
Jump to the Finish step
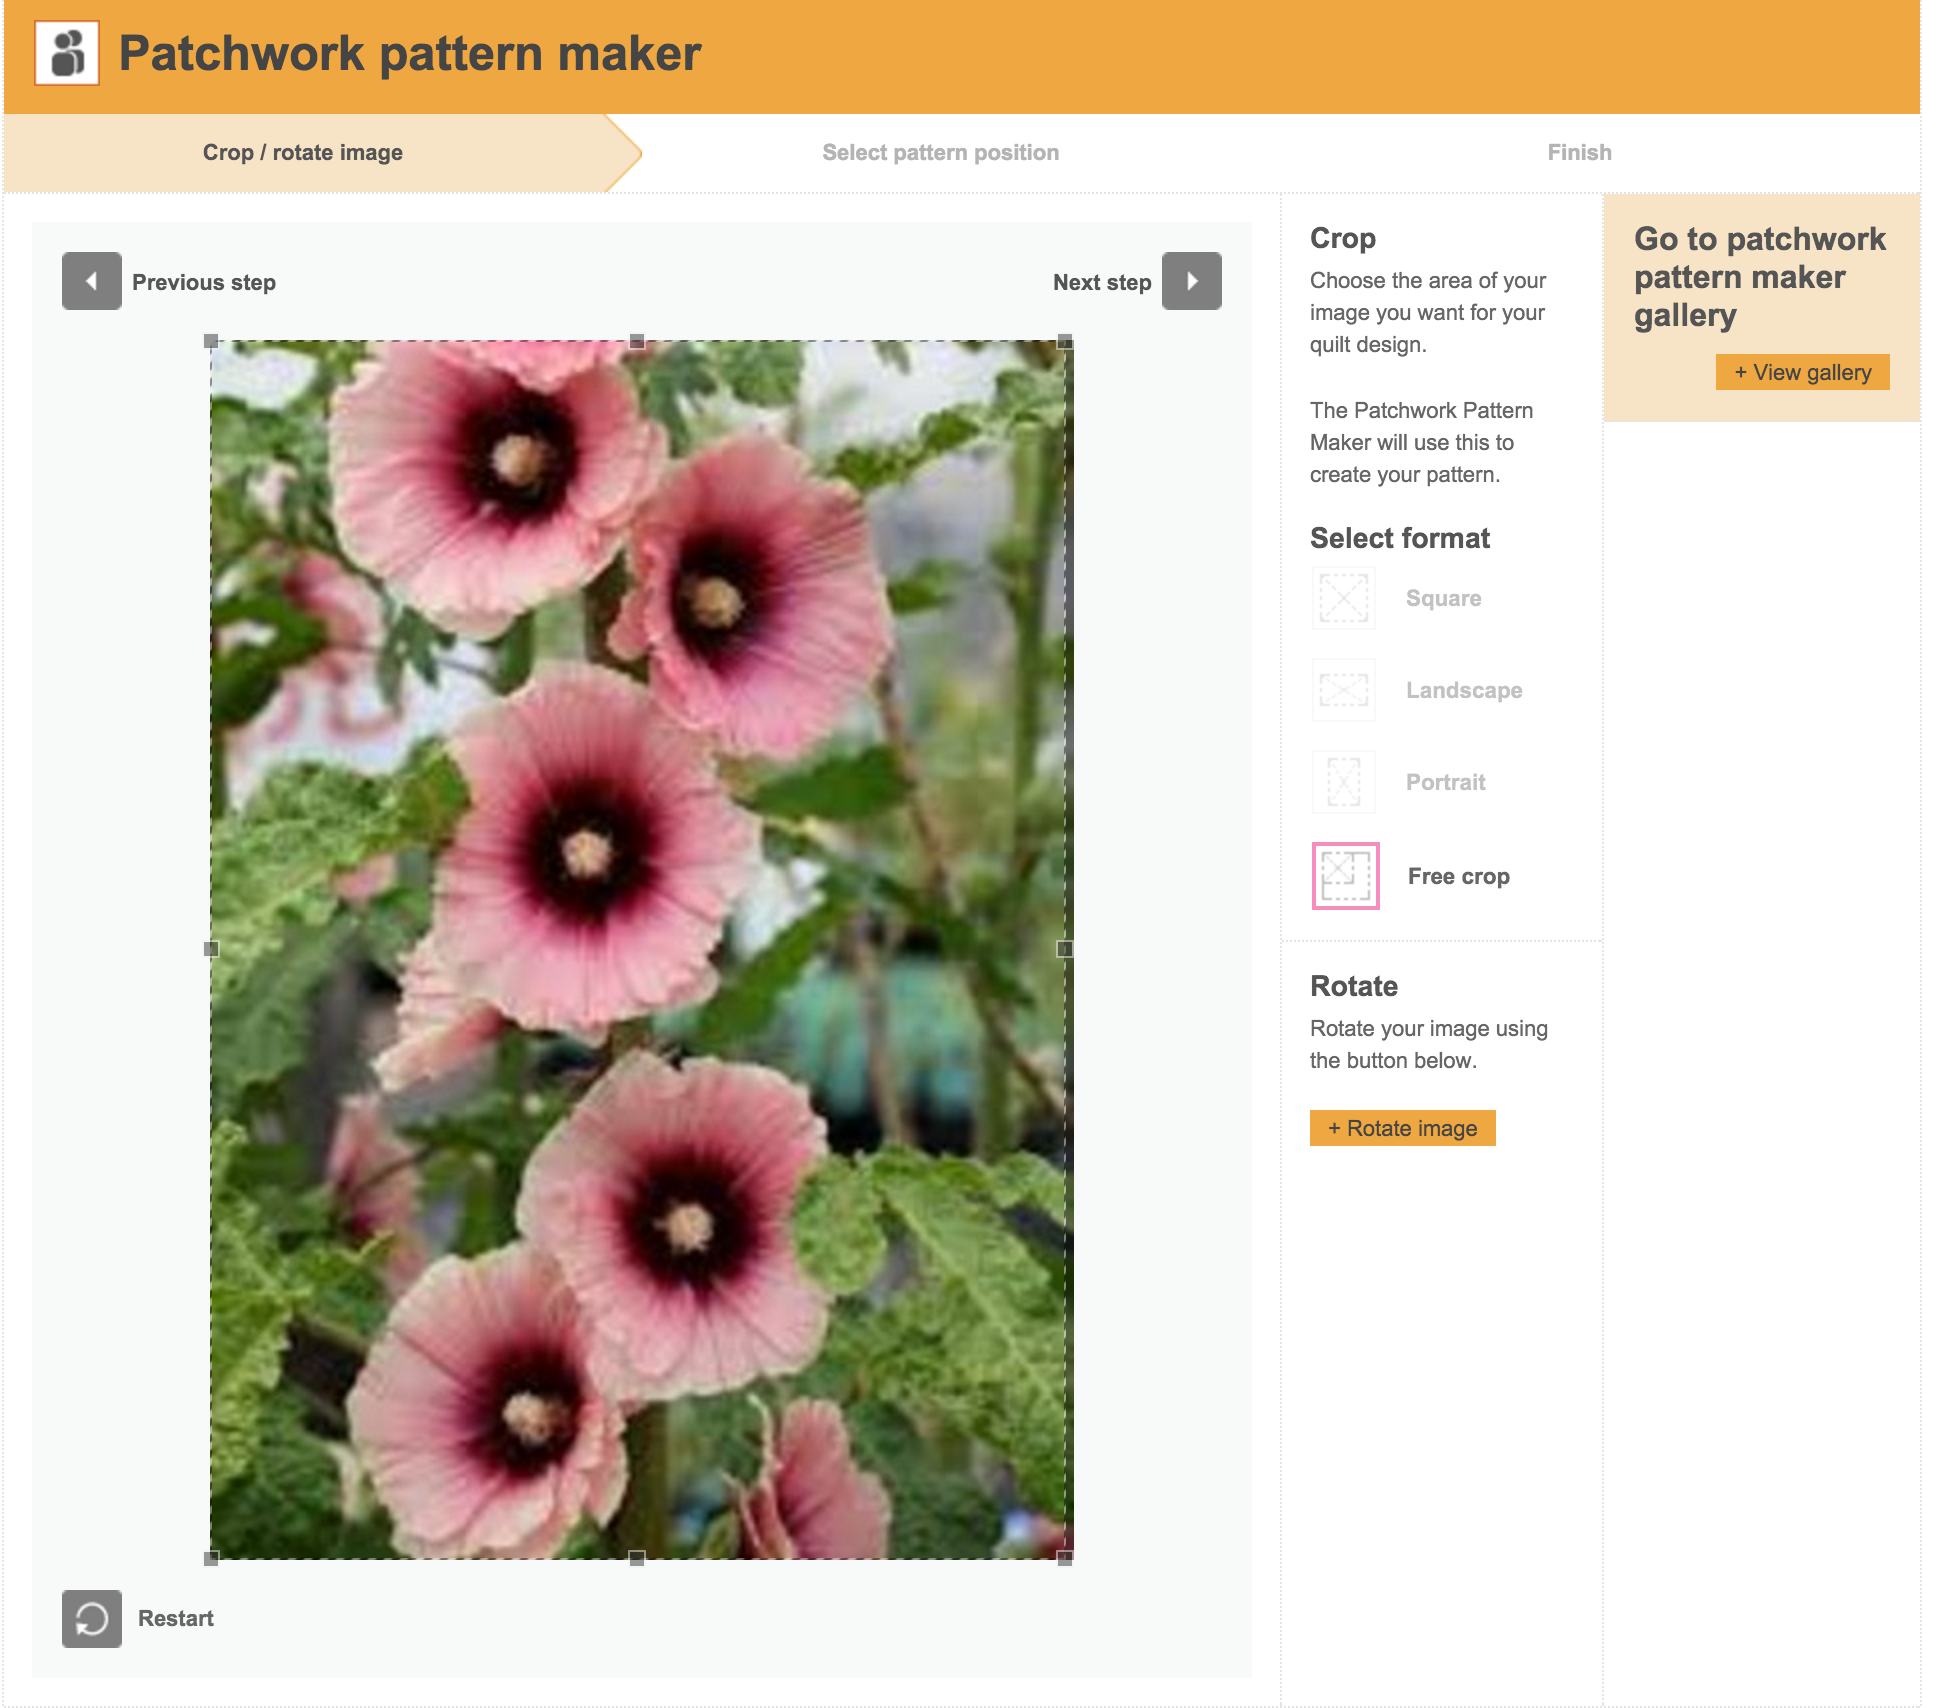click(1579, 152)
